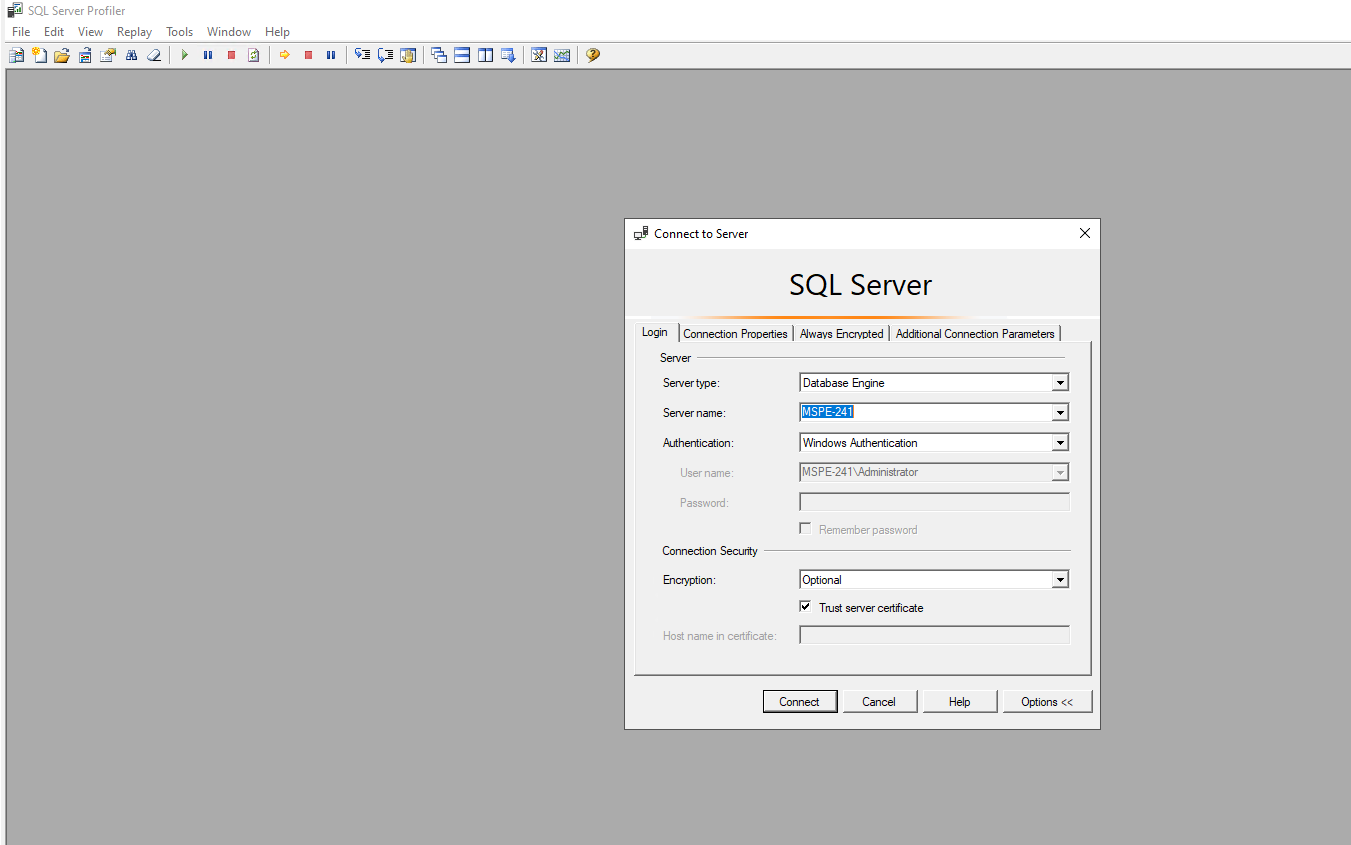The image size is (1351, 845).
Task: Execute one replay step
Action: pos(362,55)
